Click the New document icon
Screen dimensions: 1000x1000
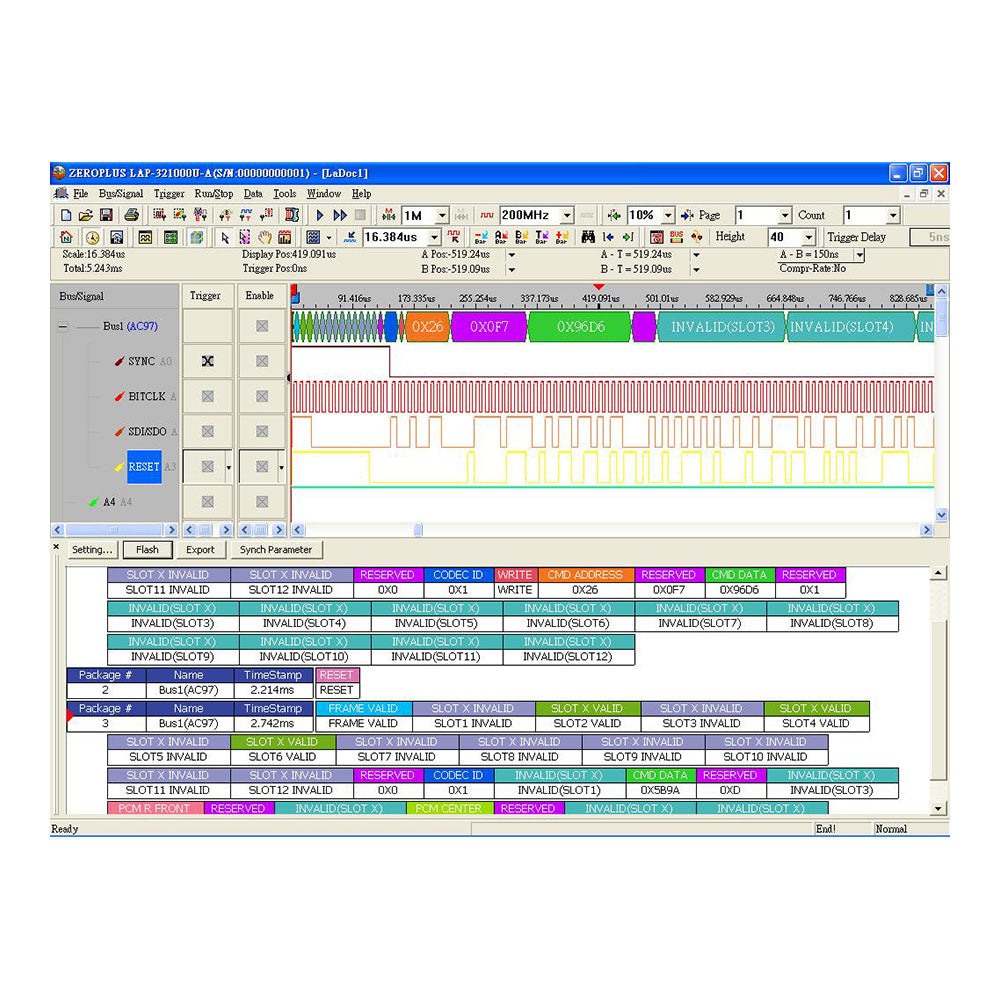tap(66, 216)
